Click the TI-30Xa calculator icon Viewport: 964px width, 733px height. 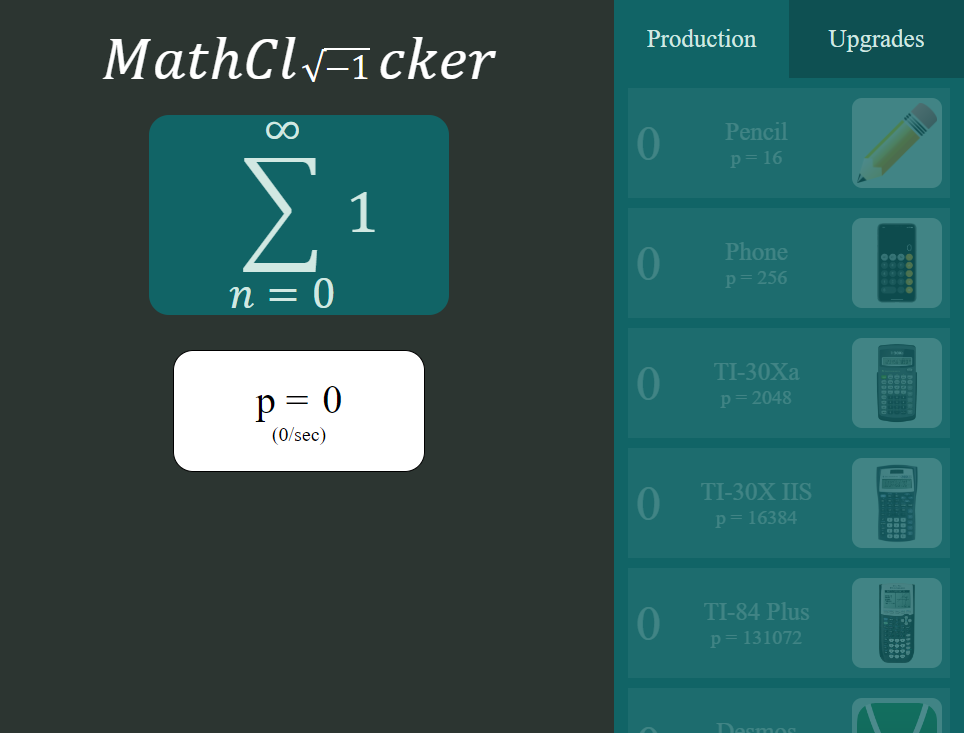tap(896, 382)
